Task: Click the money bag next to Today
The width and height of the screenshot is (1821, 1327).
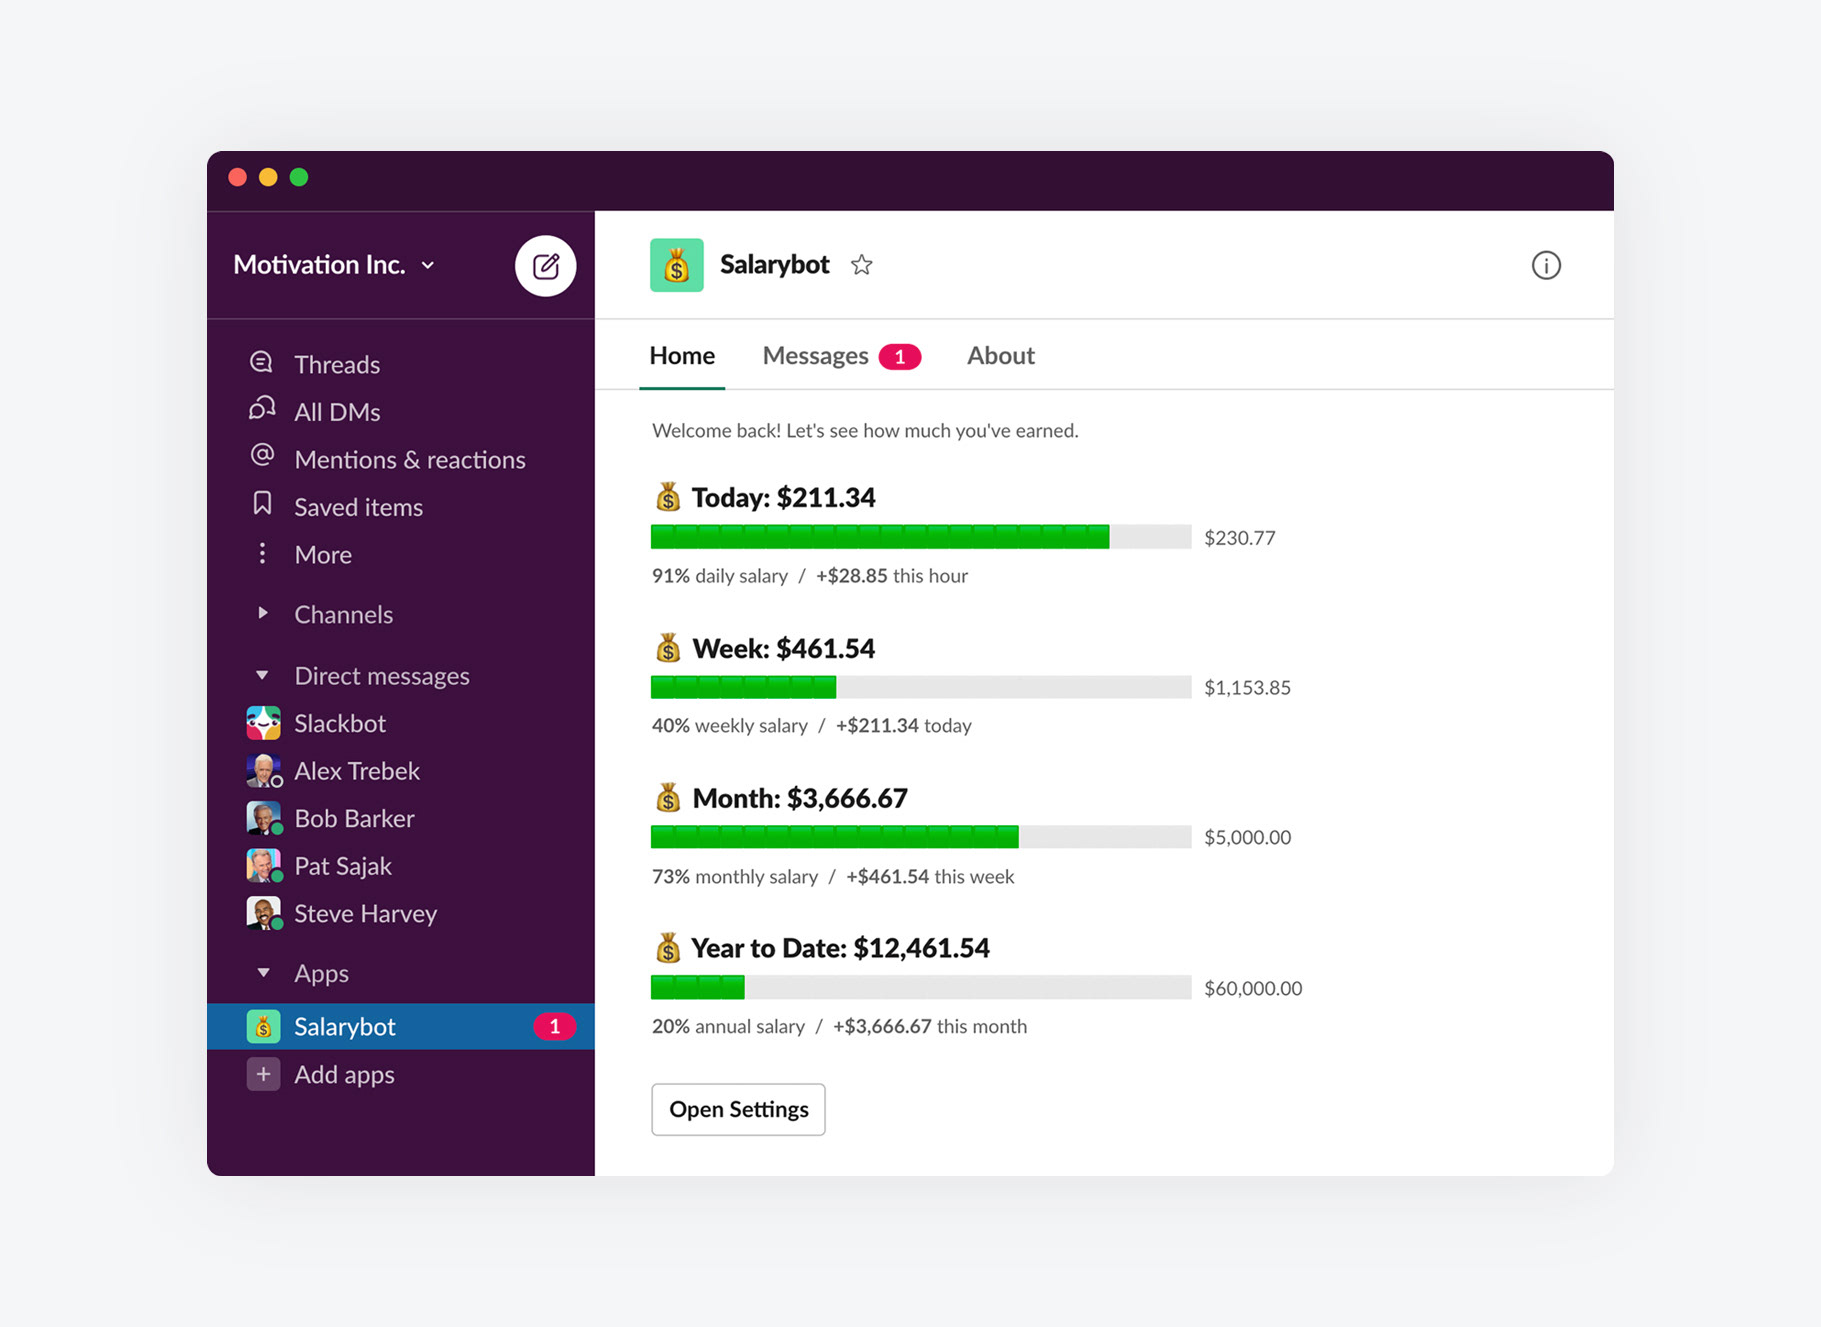Action: tap(668, 497)
